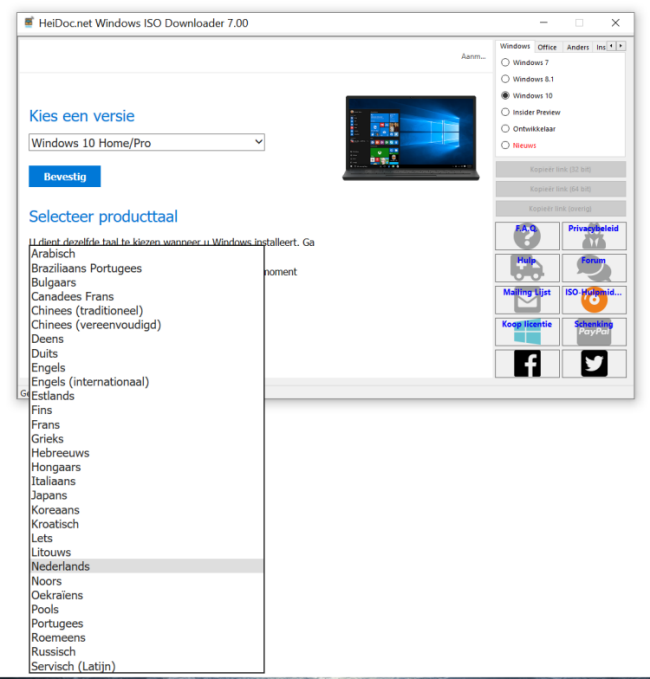Select Chinees (vereenvoudigd) language option
Viewport: 650px width, 679px height.
pyautogui.click(x=147, y=325)
